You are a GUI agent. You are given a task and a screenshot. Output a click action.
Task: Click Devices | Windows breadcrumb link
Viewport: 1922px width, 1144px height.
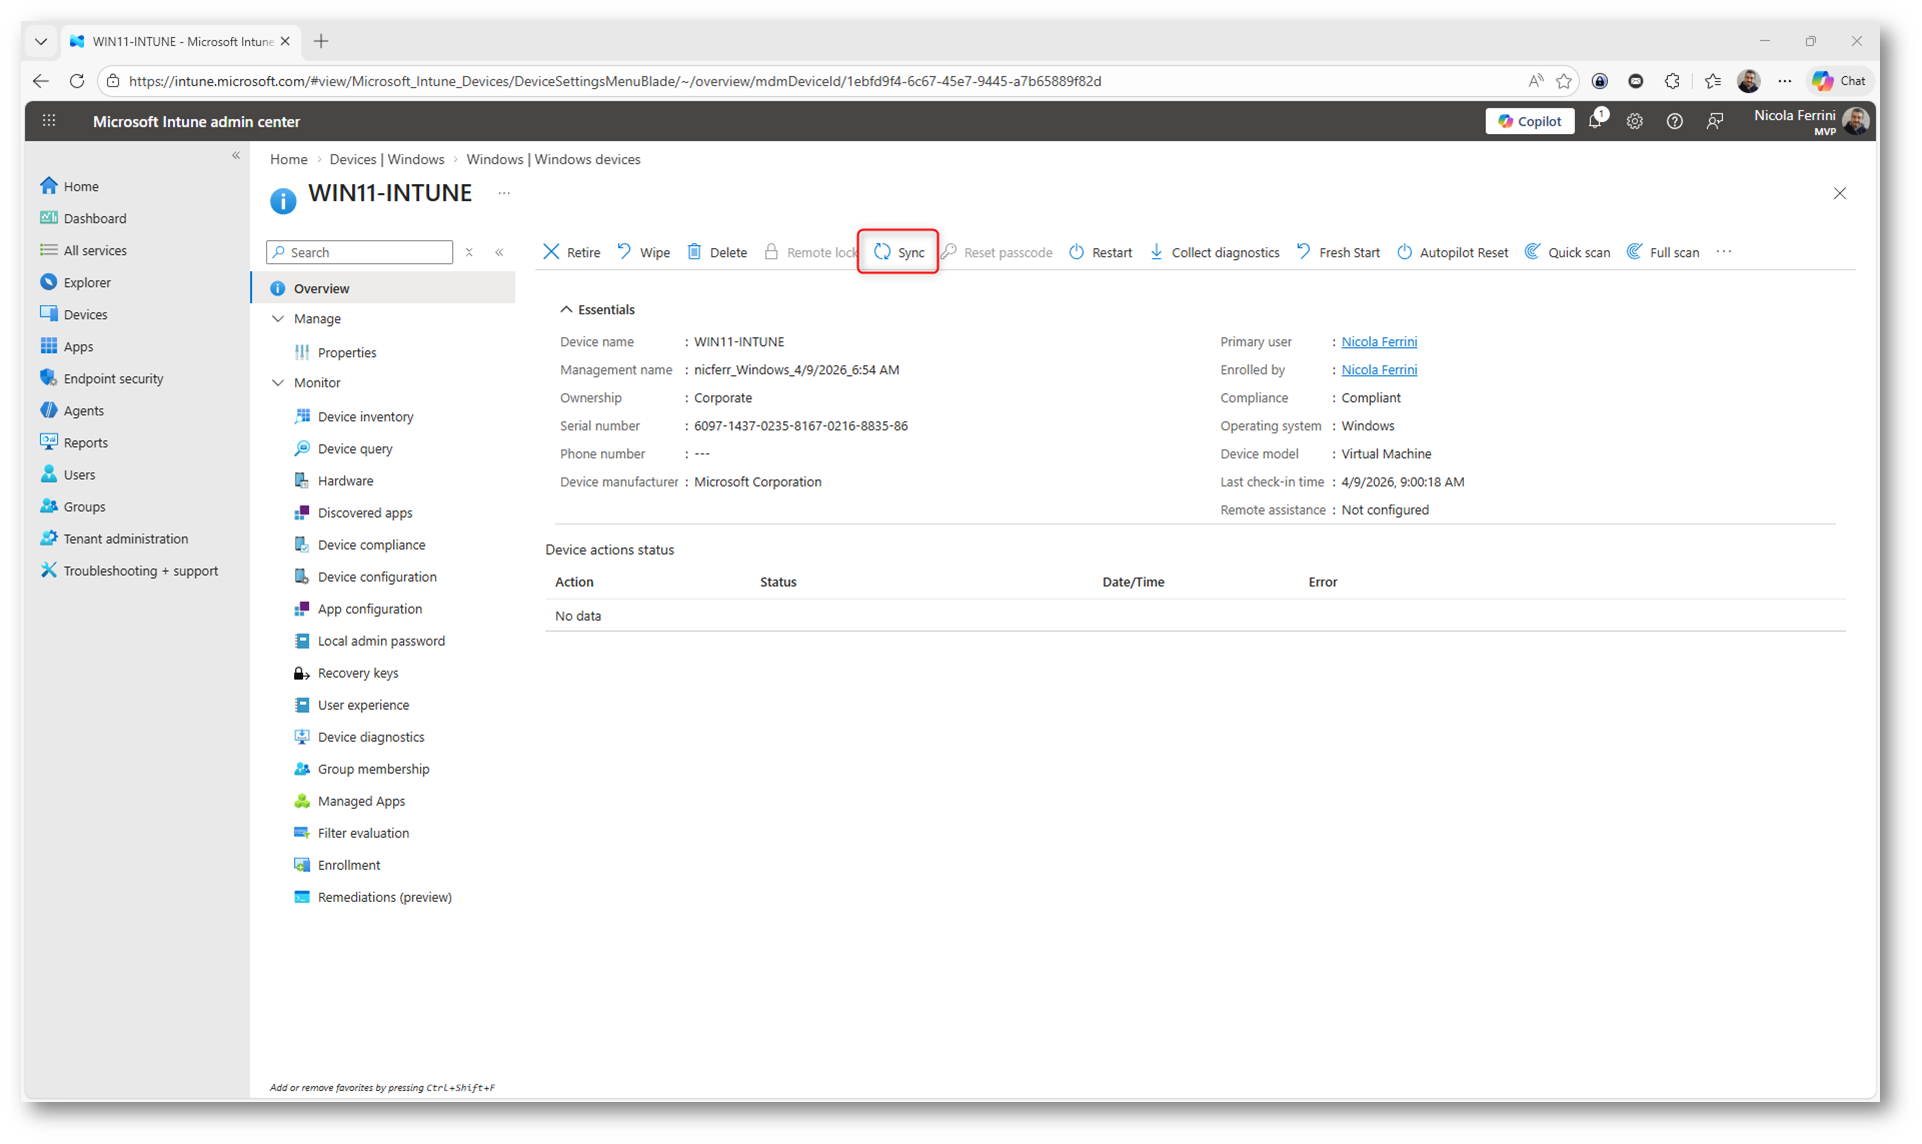[386, 159]
